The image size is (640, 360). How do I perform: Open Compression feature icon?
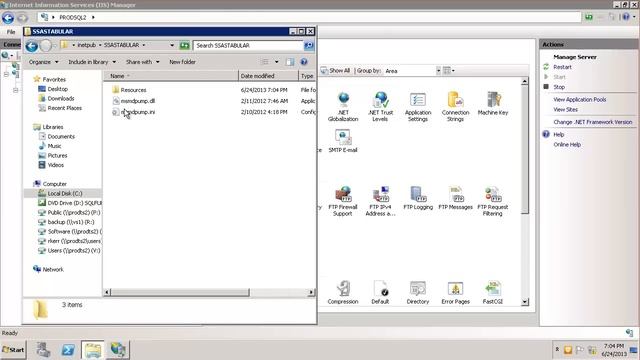pyautogui.click(x=343, y=293)
